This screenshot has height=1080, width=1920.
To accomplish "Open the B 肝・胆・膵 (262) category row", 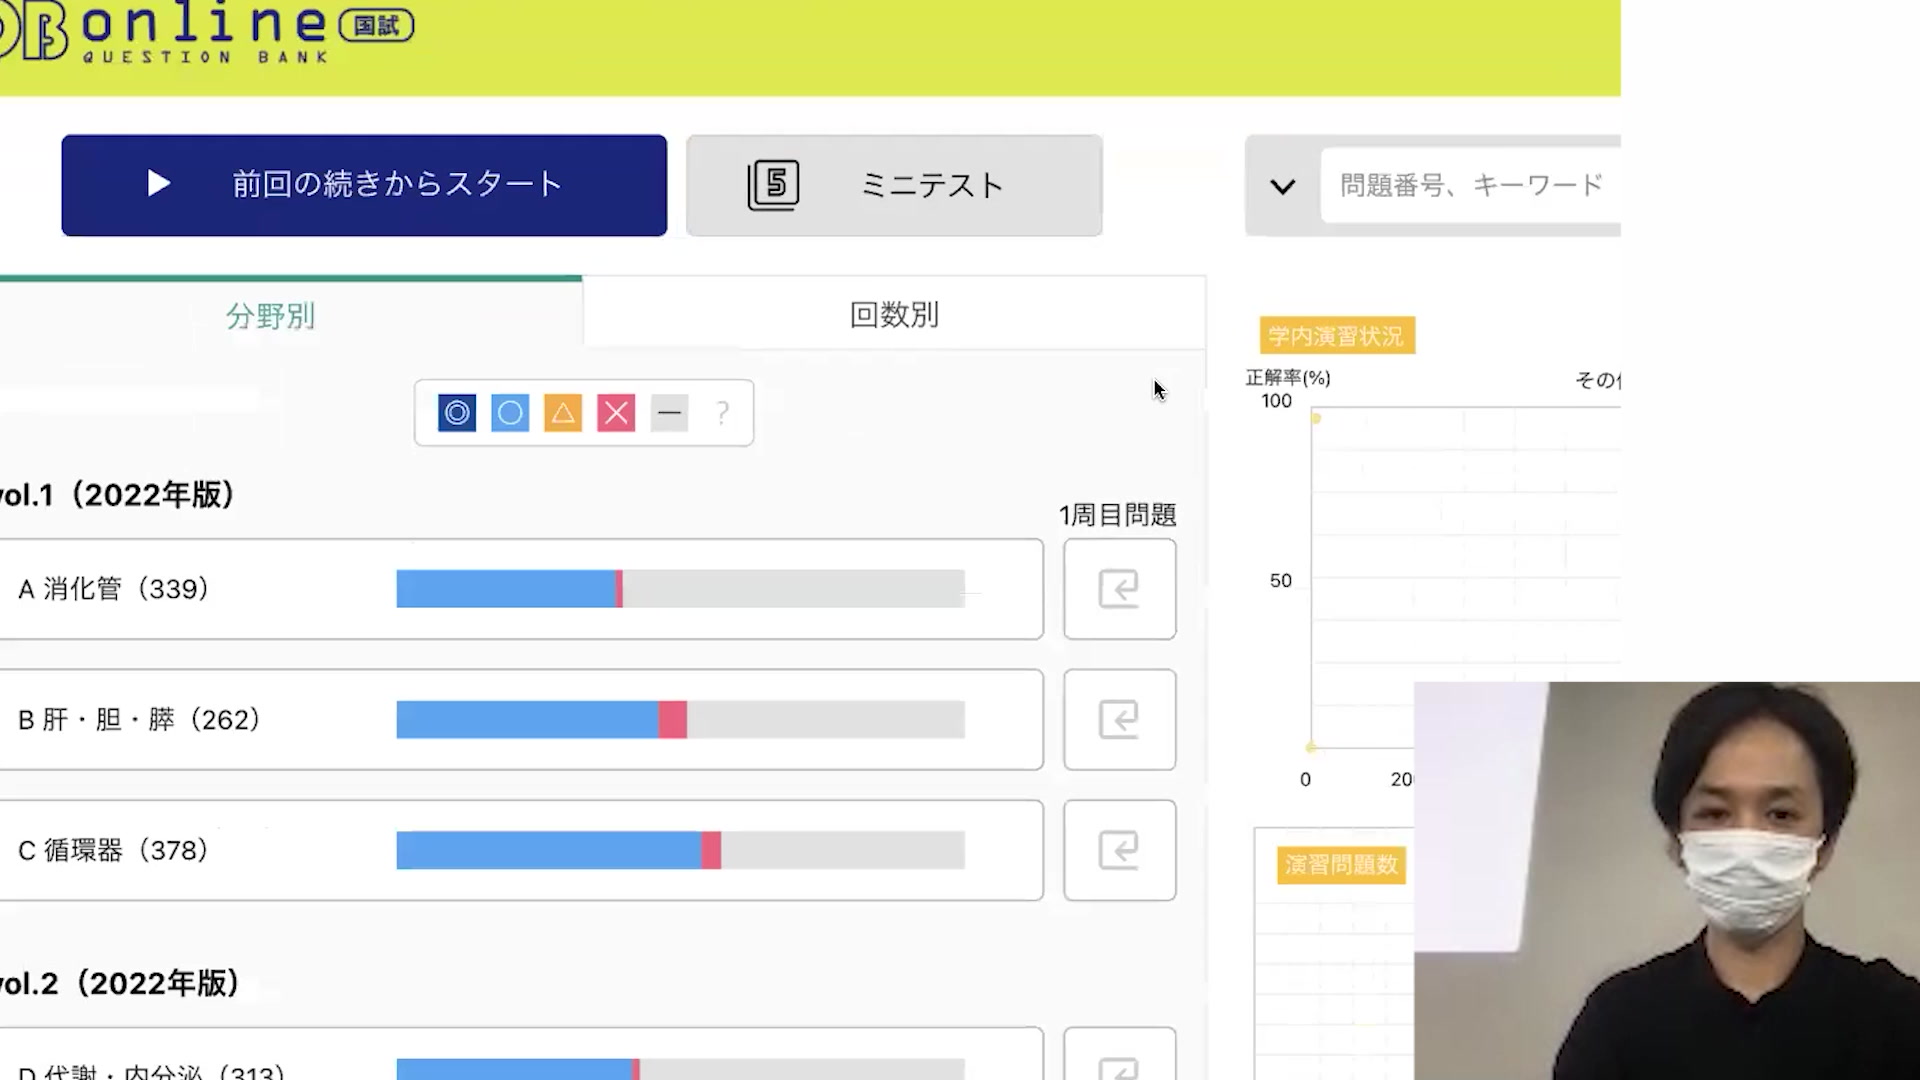I will pyautogui.click(x=139, y=720).
